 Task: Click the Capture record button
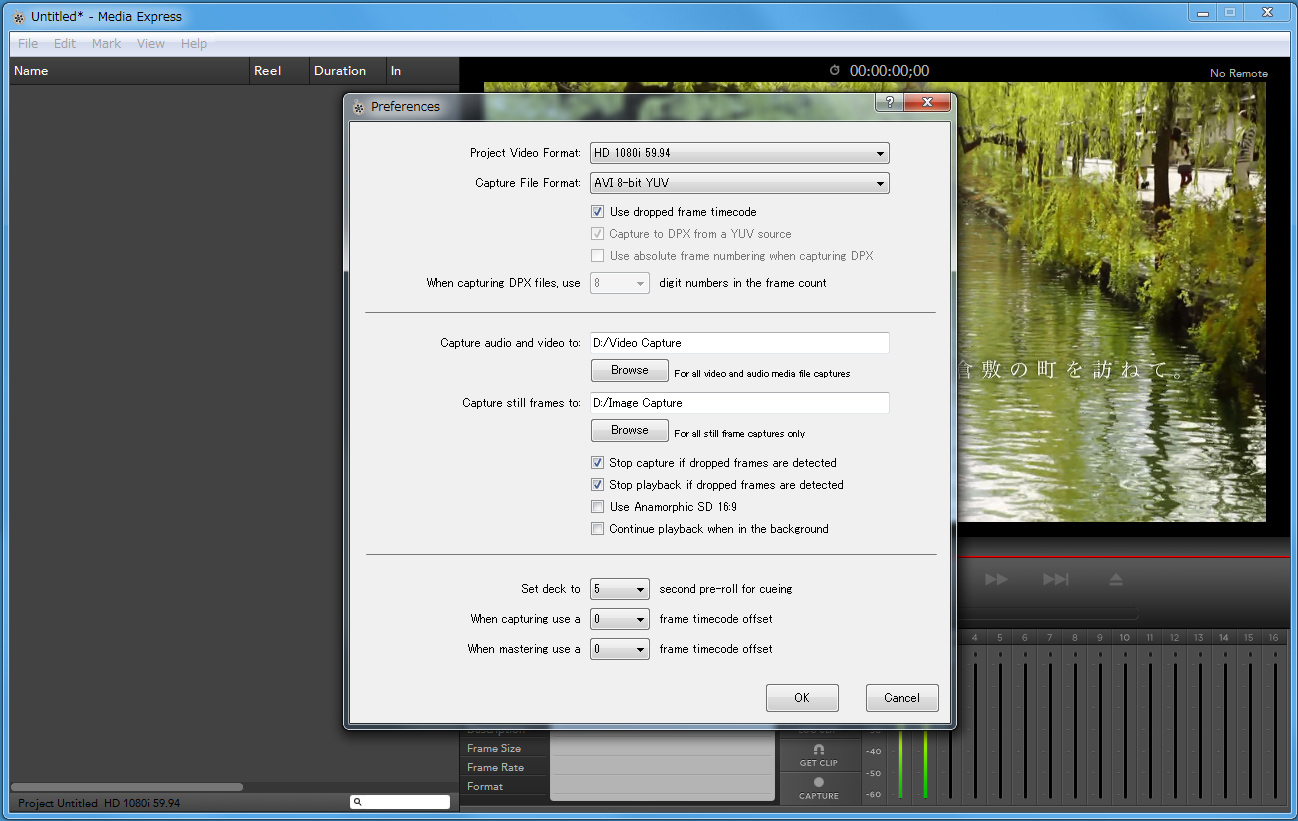818,783
